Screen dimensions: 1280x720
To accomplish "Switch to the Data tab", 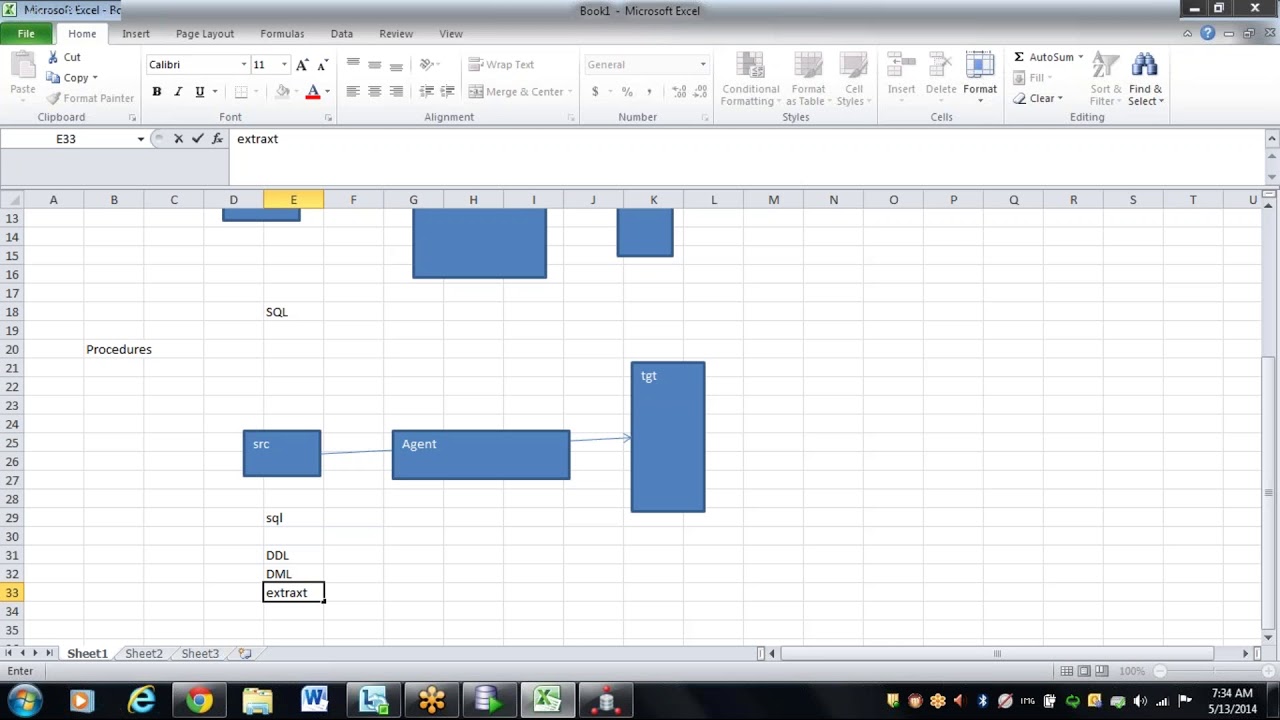I will 342,34.
